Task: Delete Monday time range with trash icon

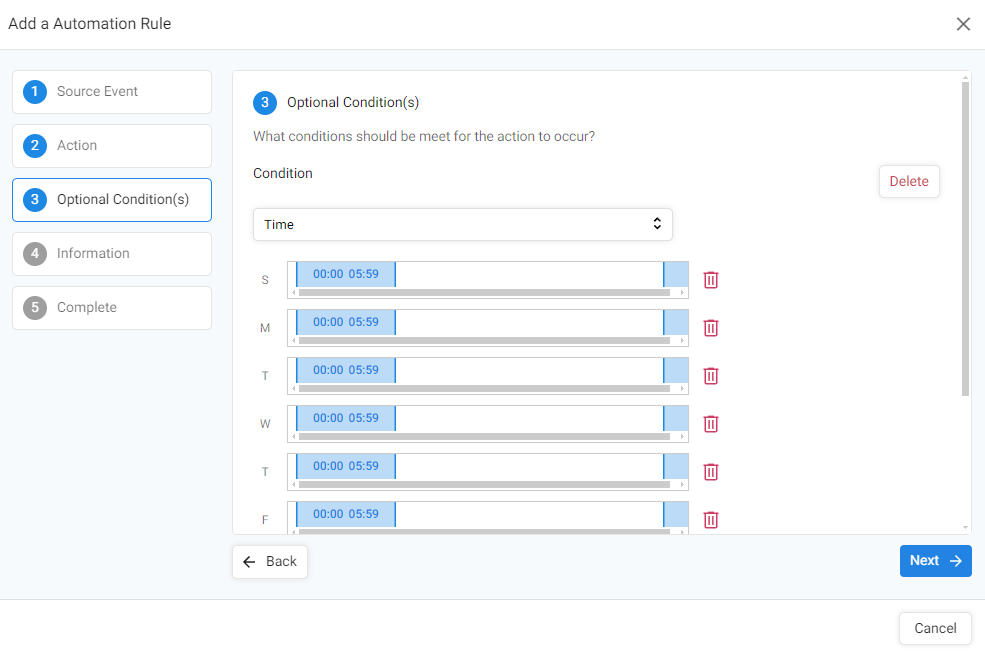Action: pyautogui.click(x=710, y=328)
